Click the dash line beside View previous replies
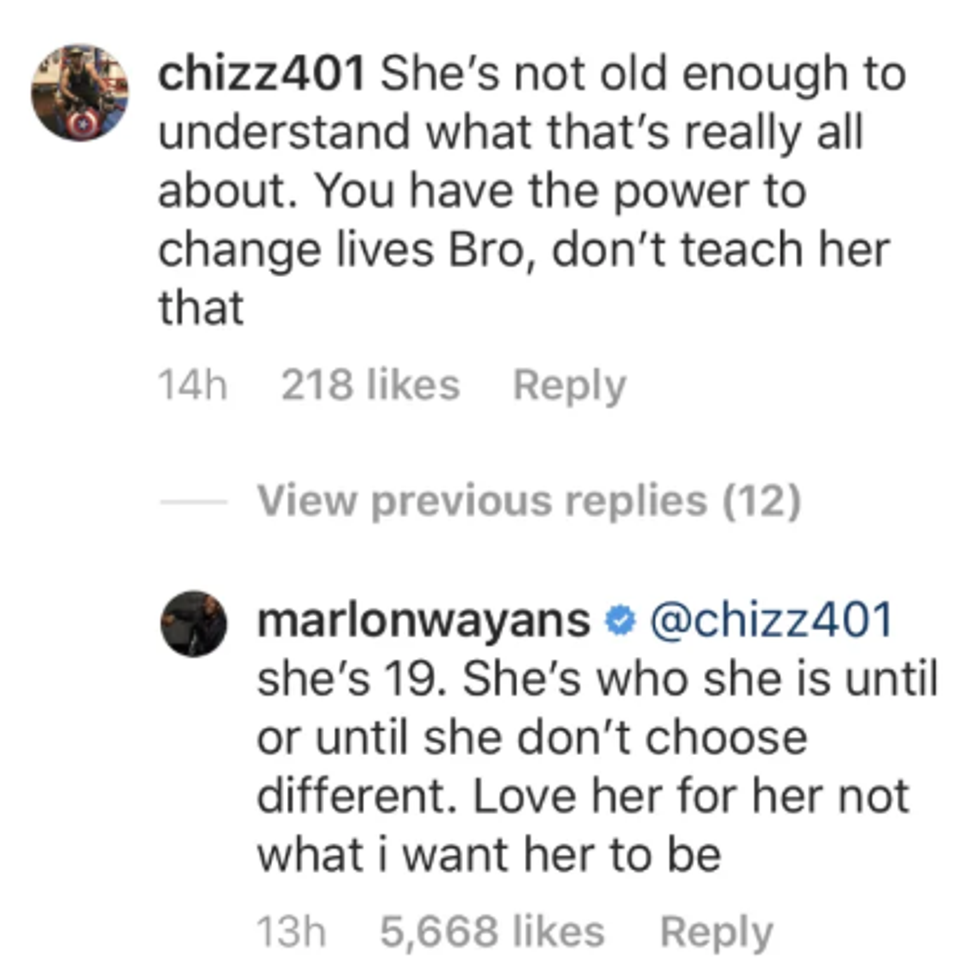The image size is (980, 975). click(194, 502)
